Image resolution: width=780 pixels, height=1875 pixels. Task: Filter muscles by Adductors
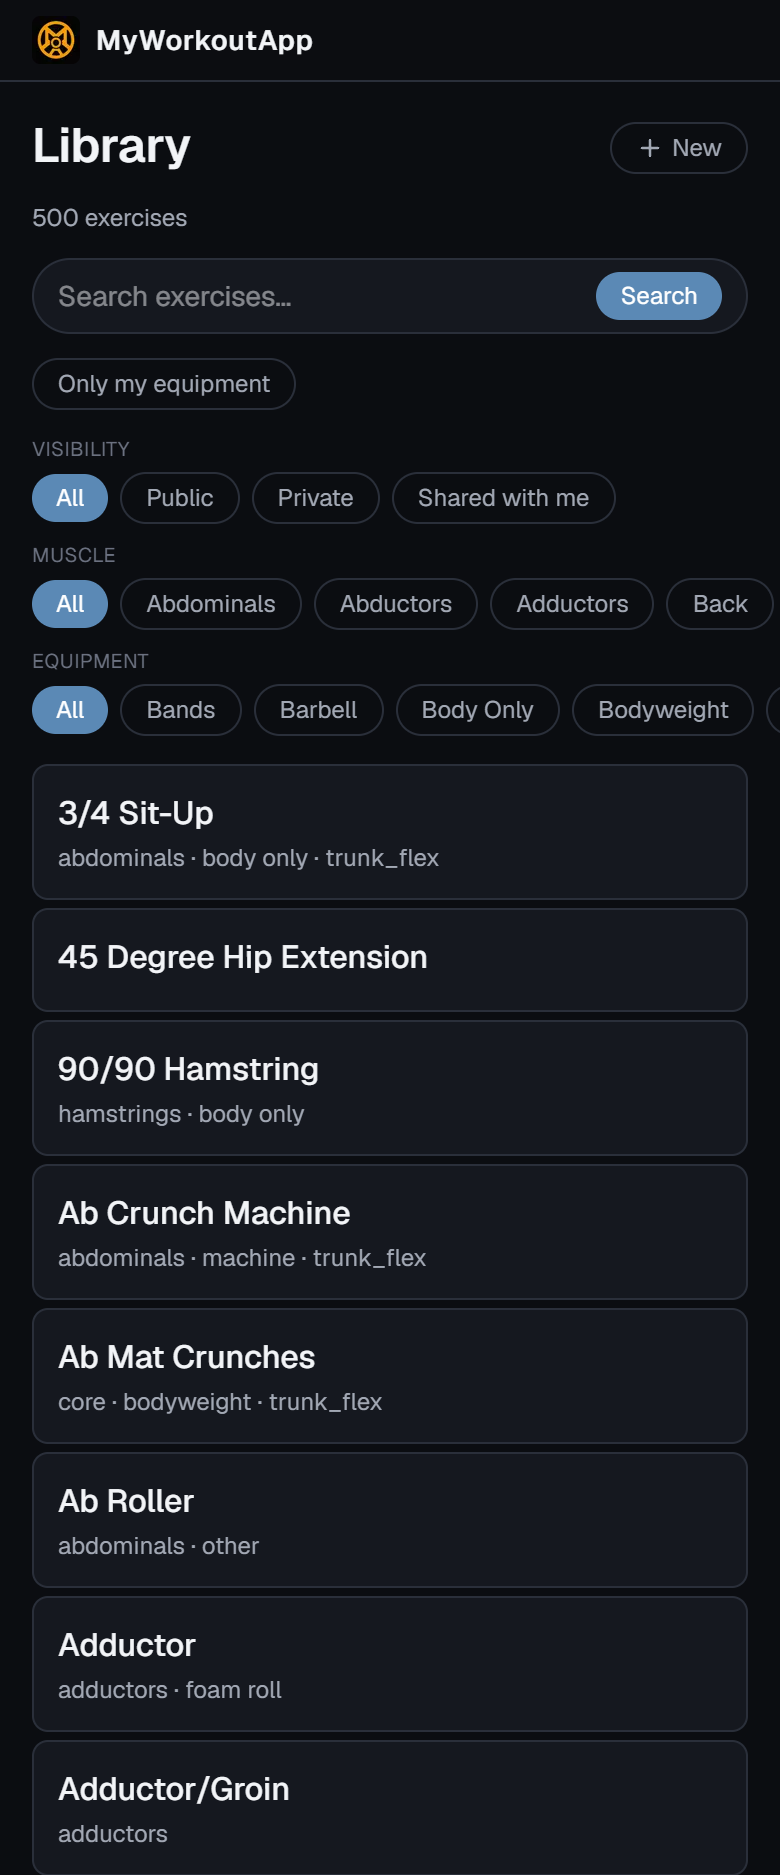pos(572,604)
